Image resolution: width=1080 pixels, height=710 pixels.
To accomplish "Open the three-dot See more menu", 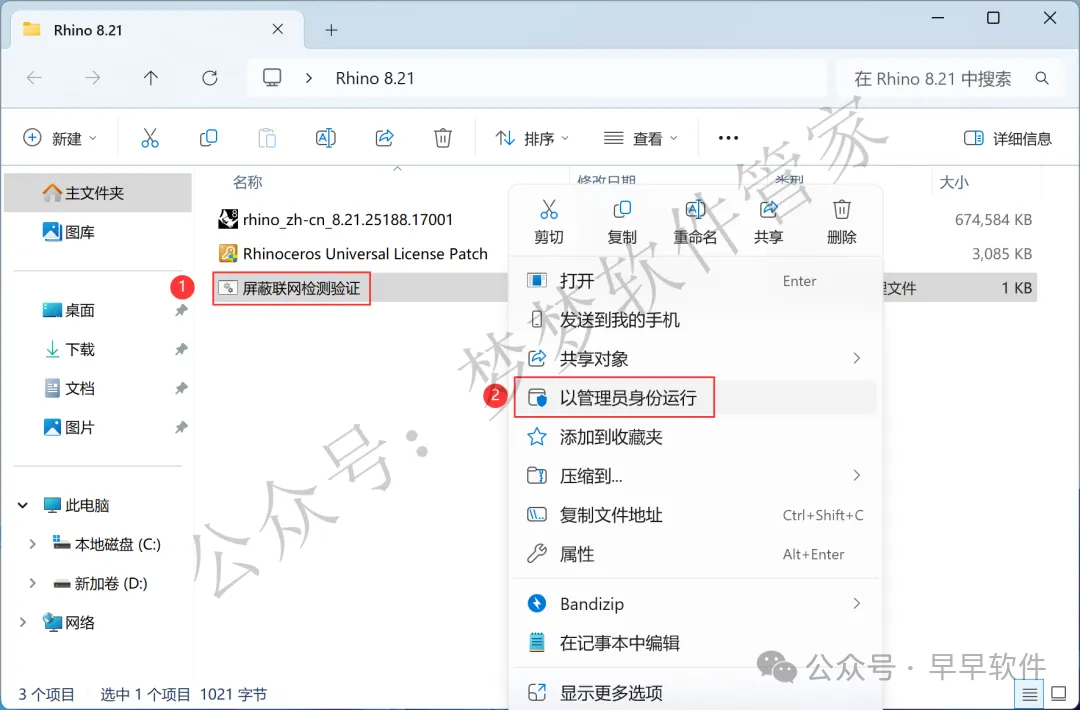I will 728,138.
